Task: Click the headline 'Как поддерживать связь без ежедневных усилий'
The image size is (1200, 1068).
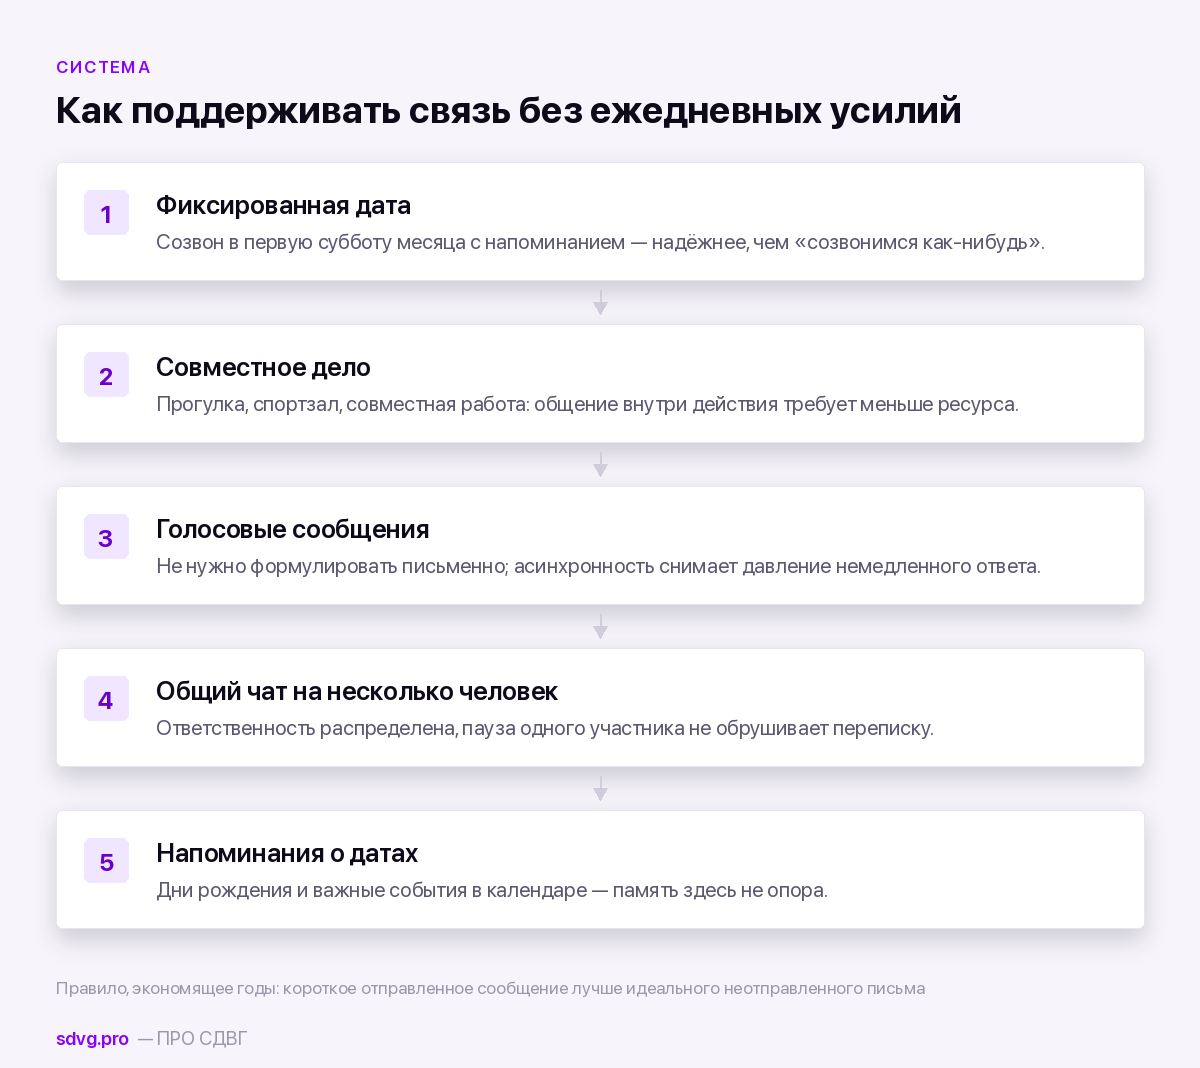Action: click(508, 110)
